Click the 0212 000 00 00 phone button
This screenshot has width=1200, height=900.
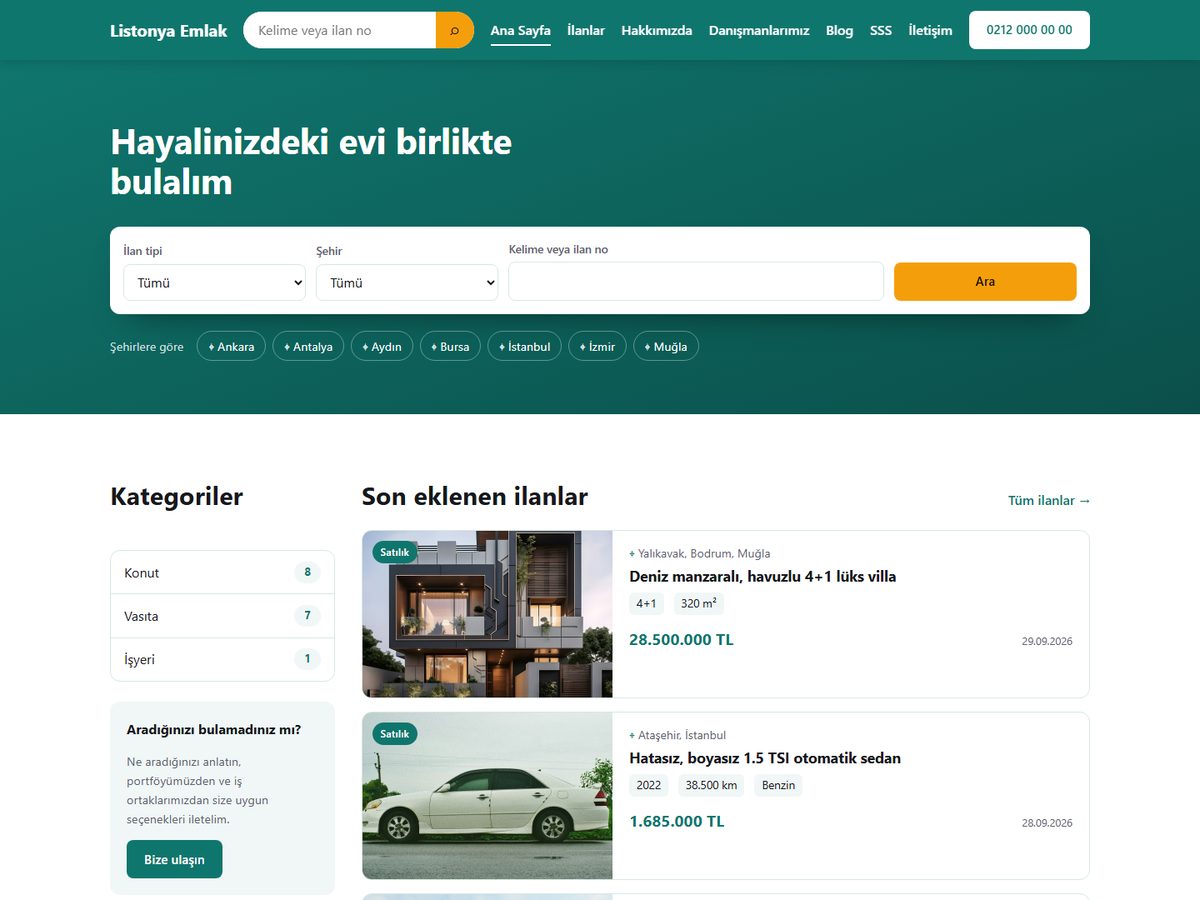click(x=1029, y=30)
